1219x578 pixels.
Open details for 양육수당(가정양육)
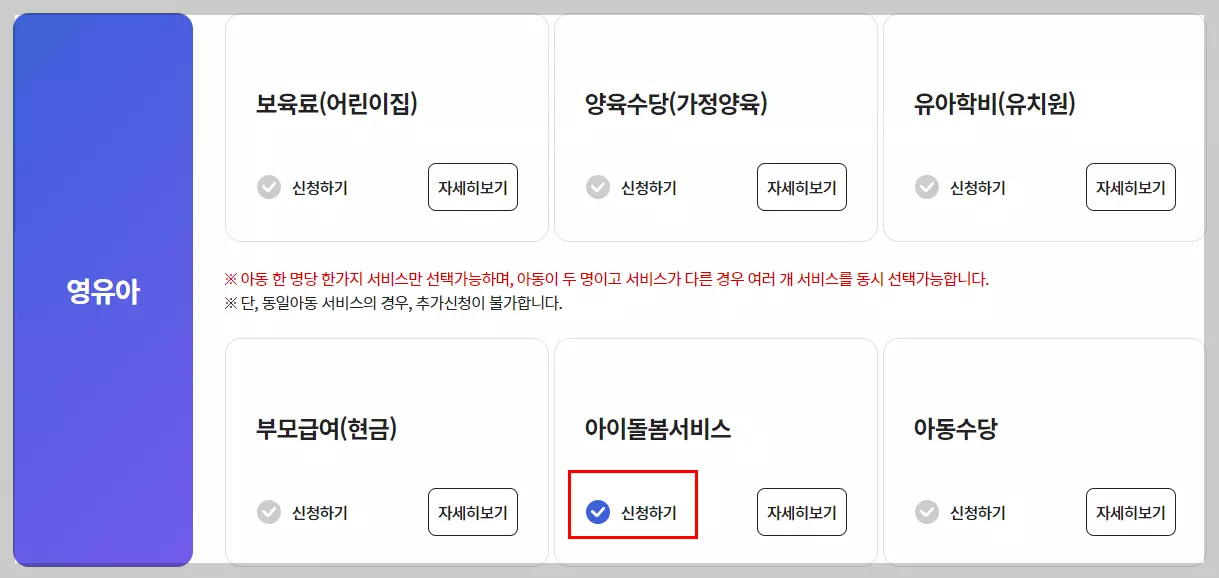(802, 187)
